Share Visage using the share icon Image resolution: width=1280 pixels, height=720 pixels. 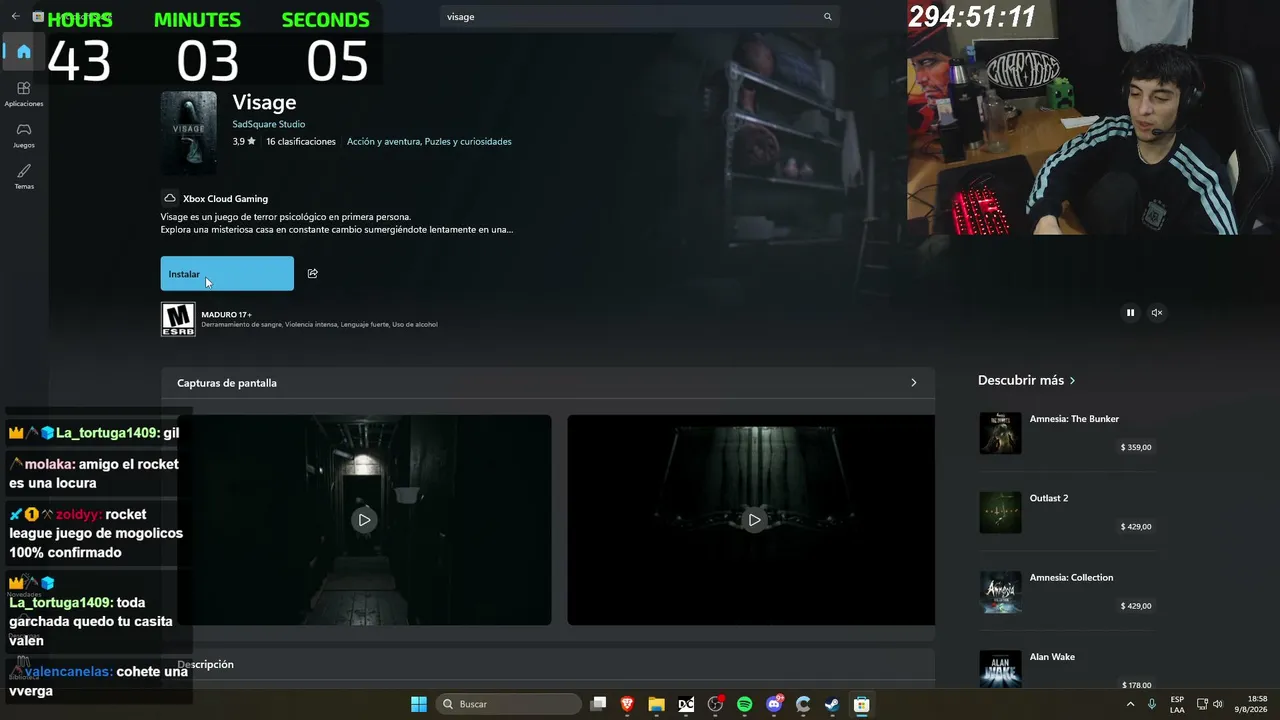(x=313, y=273)
